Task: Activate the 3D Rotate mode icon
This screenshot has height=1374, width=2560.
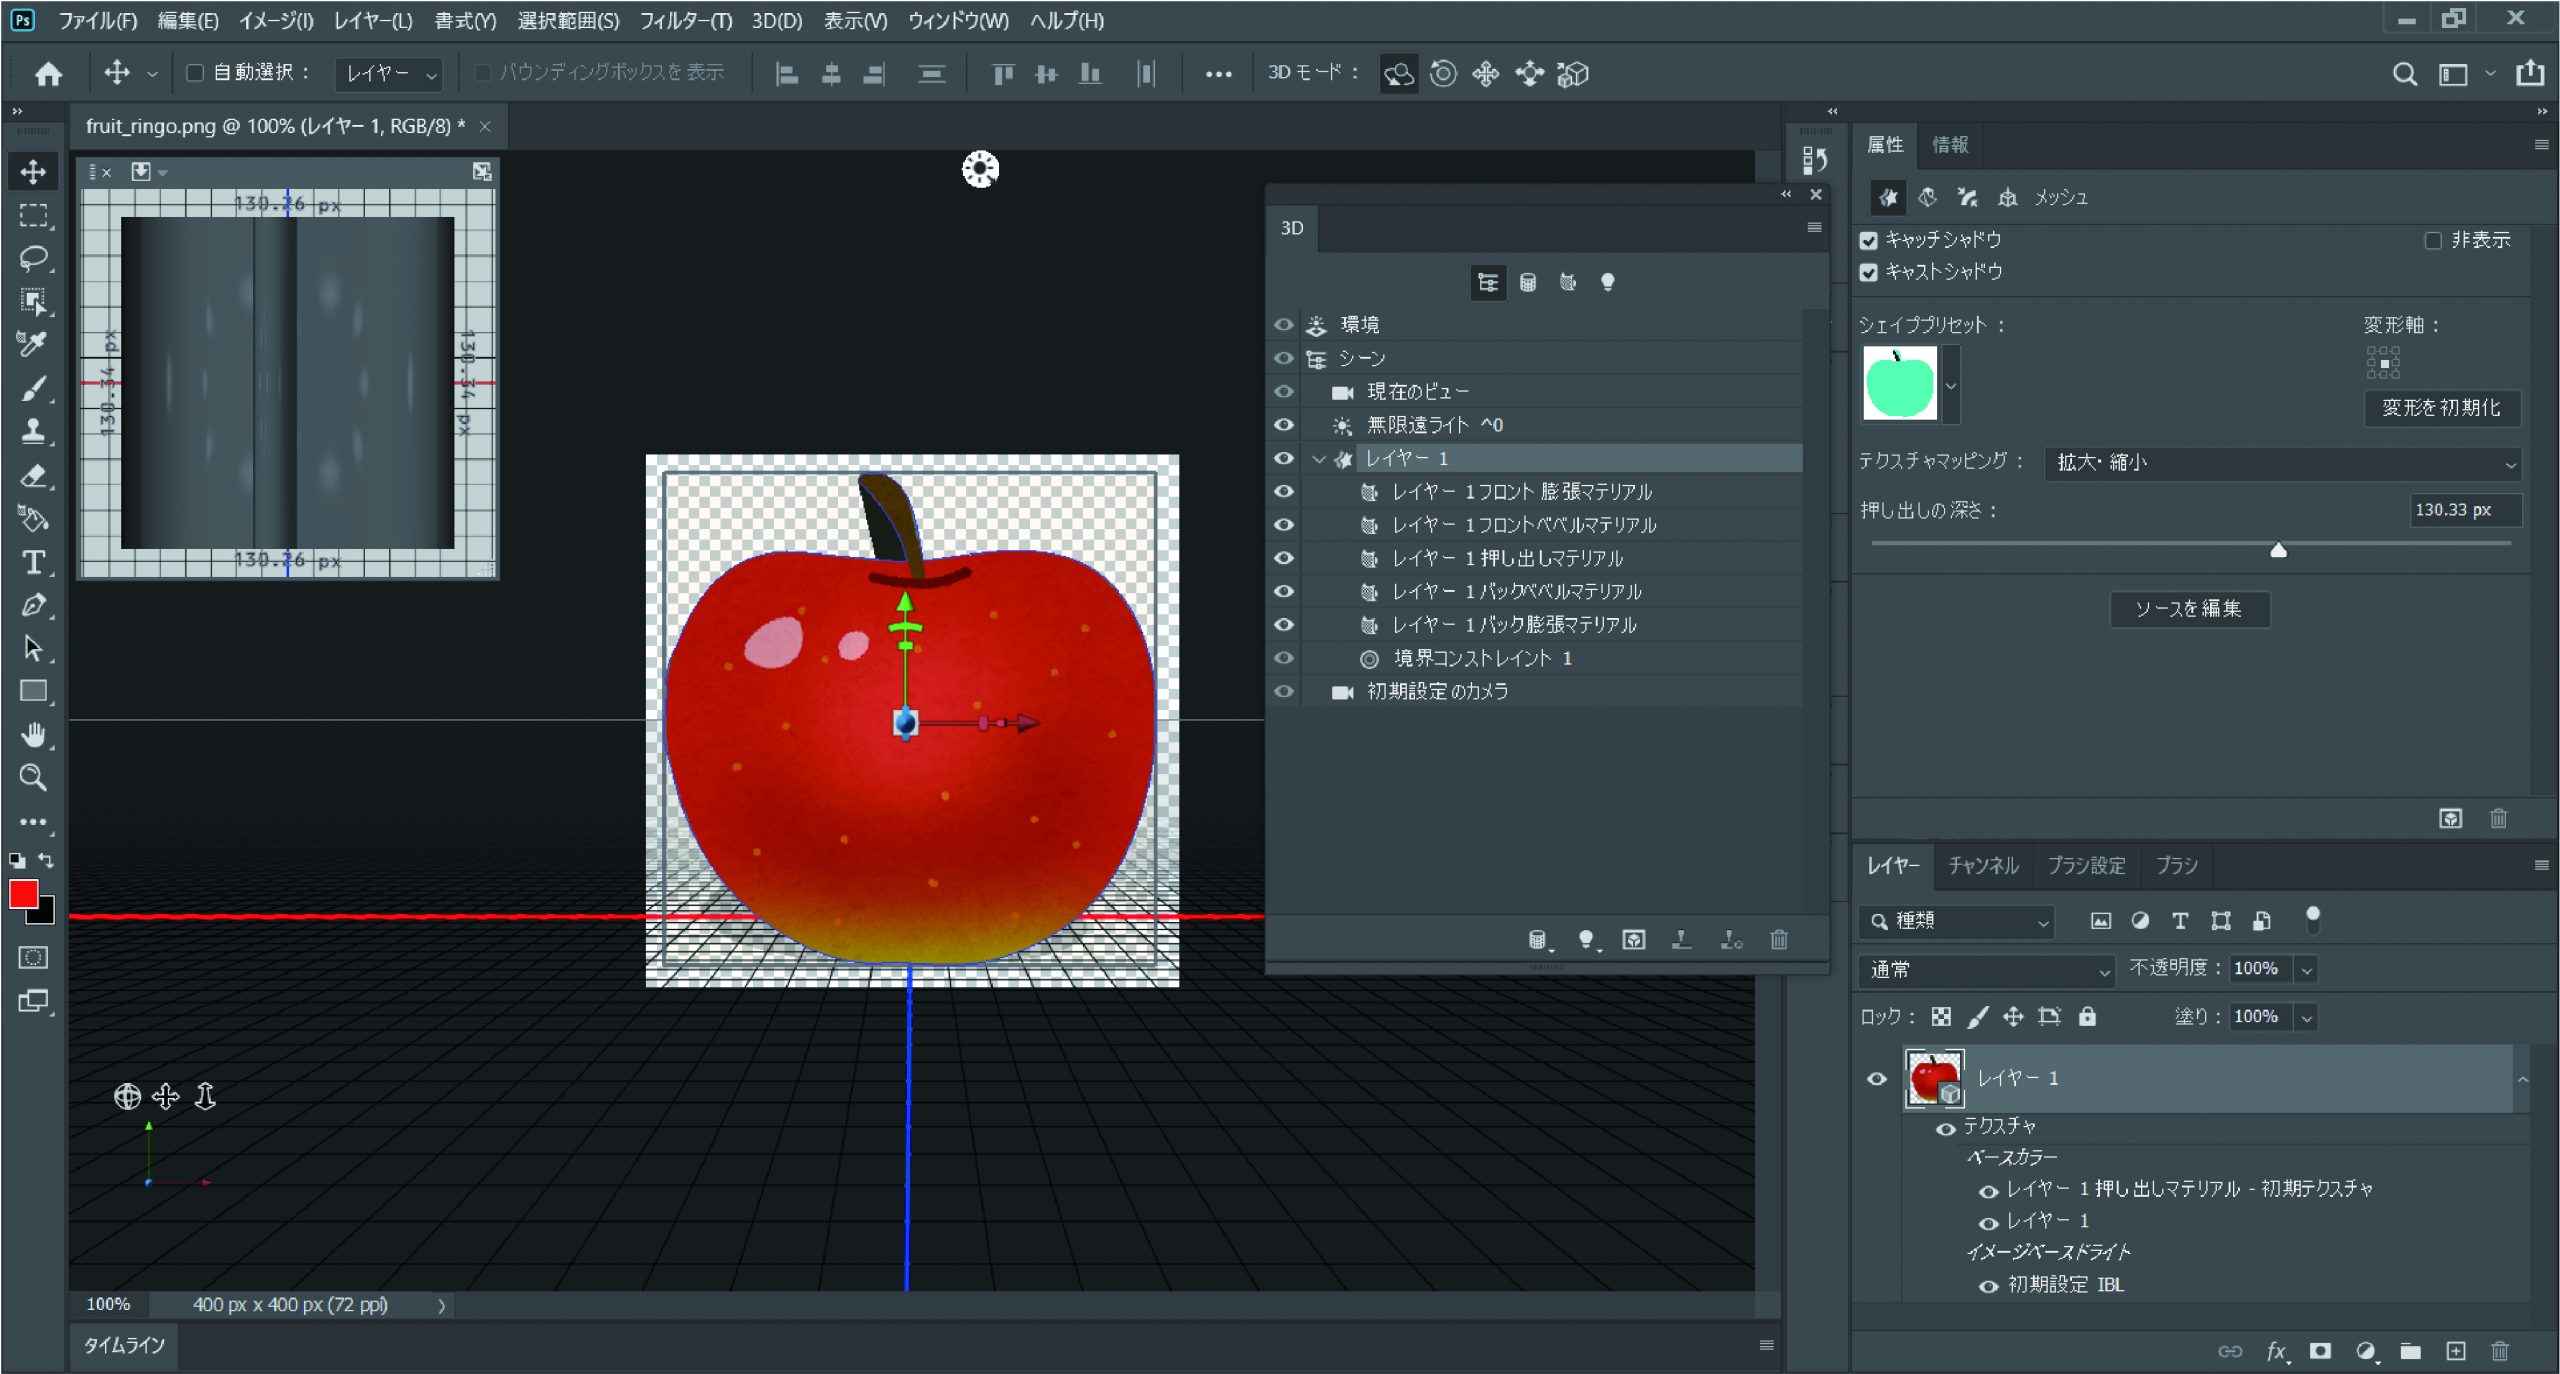Action: tap(1398, 73)
